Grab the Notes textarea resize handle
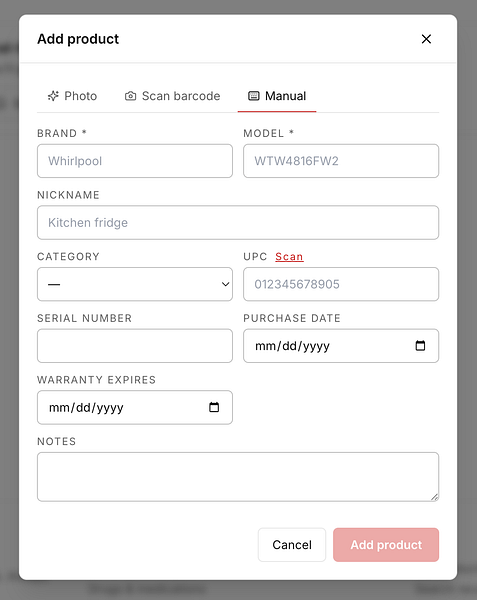The image size is (477, 600). point(434,497)
